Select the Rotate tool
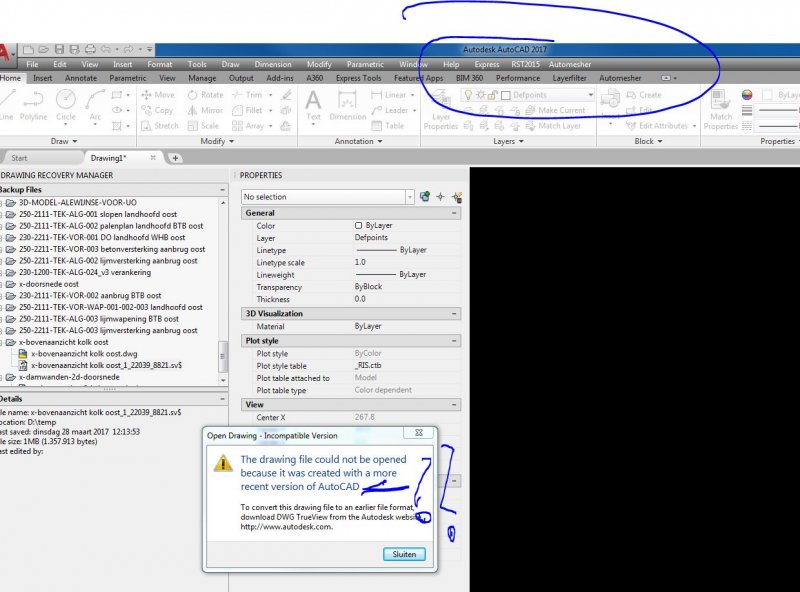 206,95
